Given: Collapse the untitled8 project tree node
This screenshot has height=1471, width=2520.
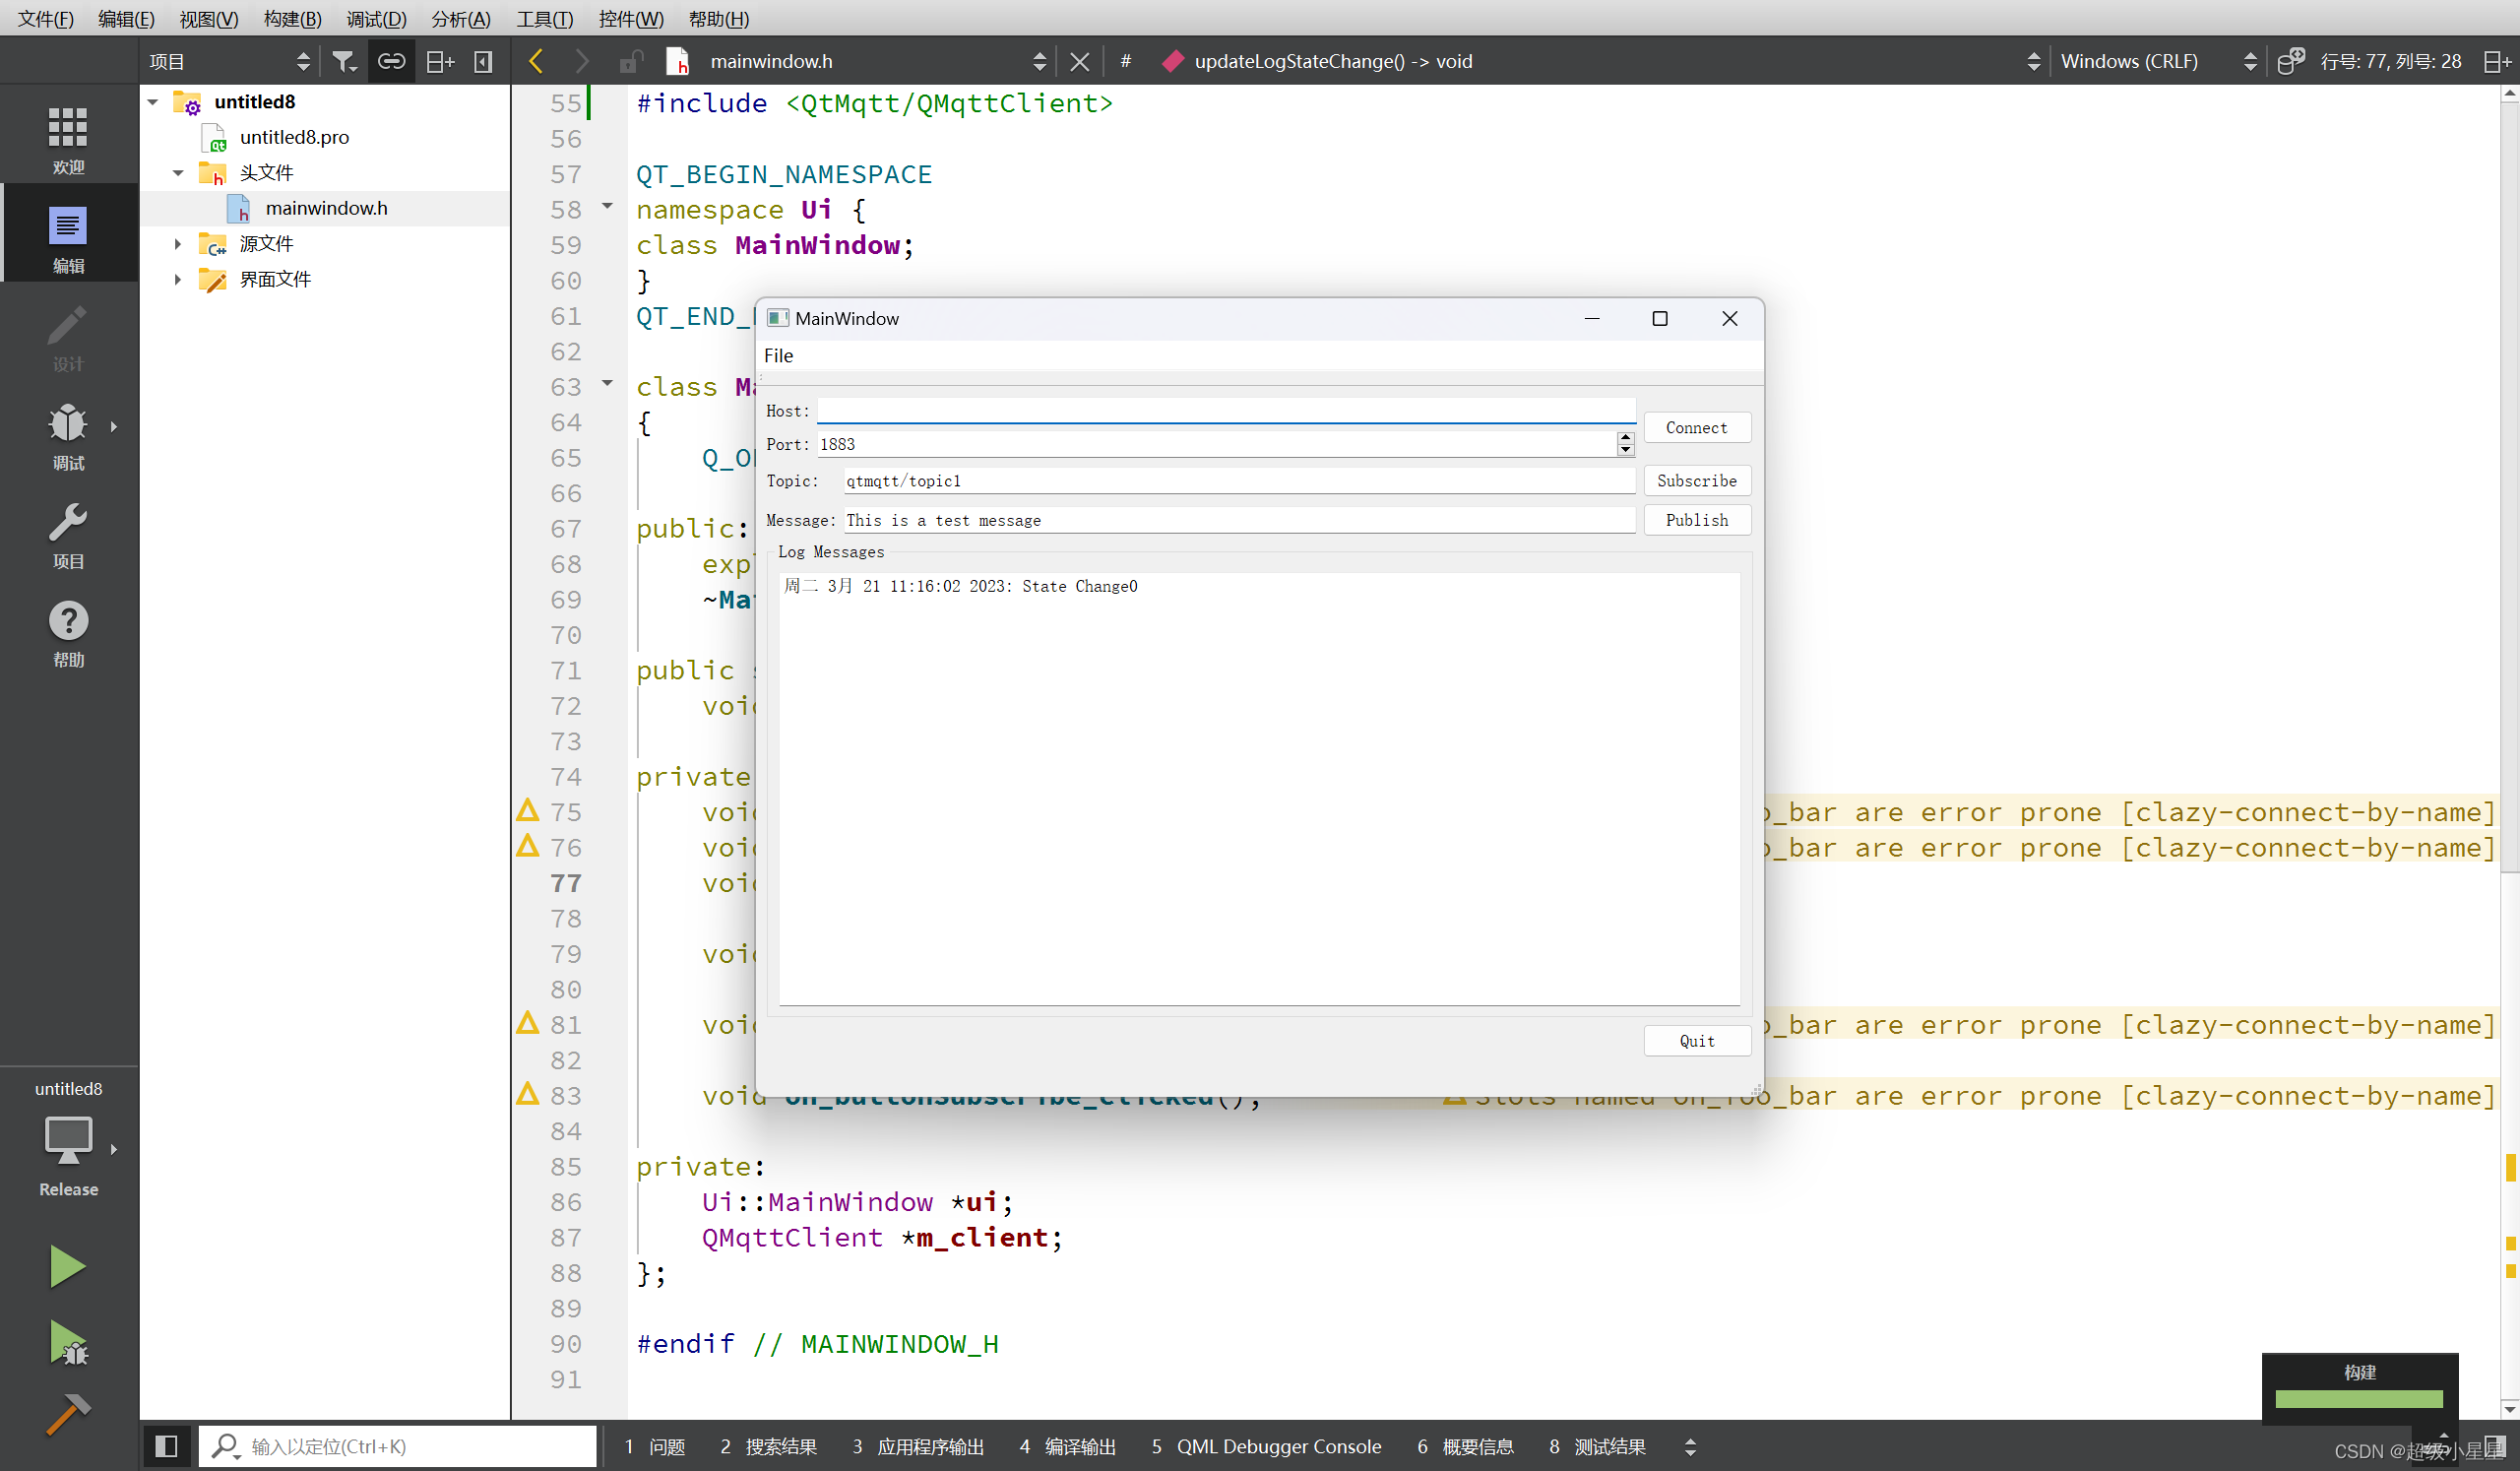Looking at the screenshot, I should click(x=153, y=102).
